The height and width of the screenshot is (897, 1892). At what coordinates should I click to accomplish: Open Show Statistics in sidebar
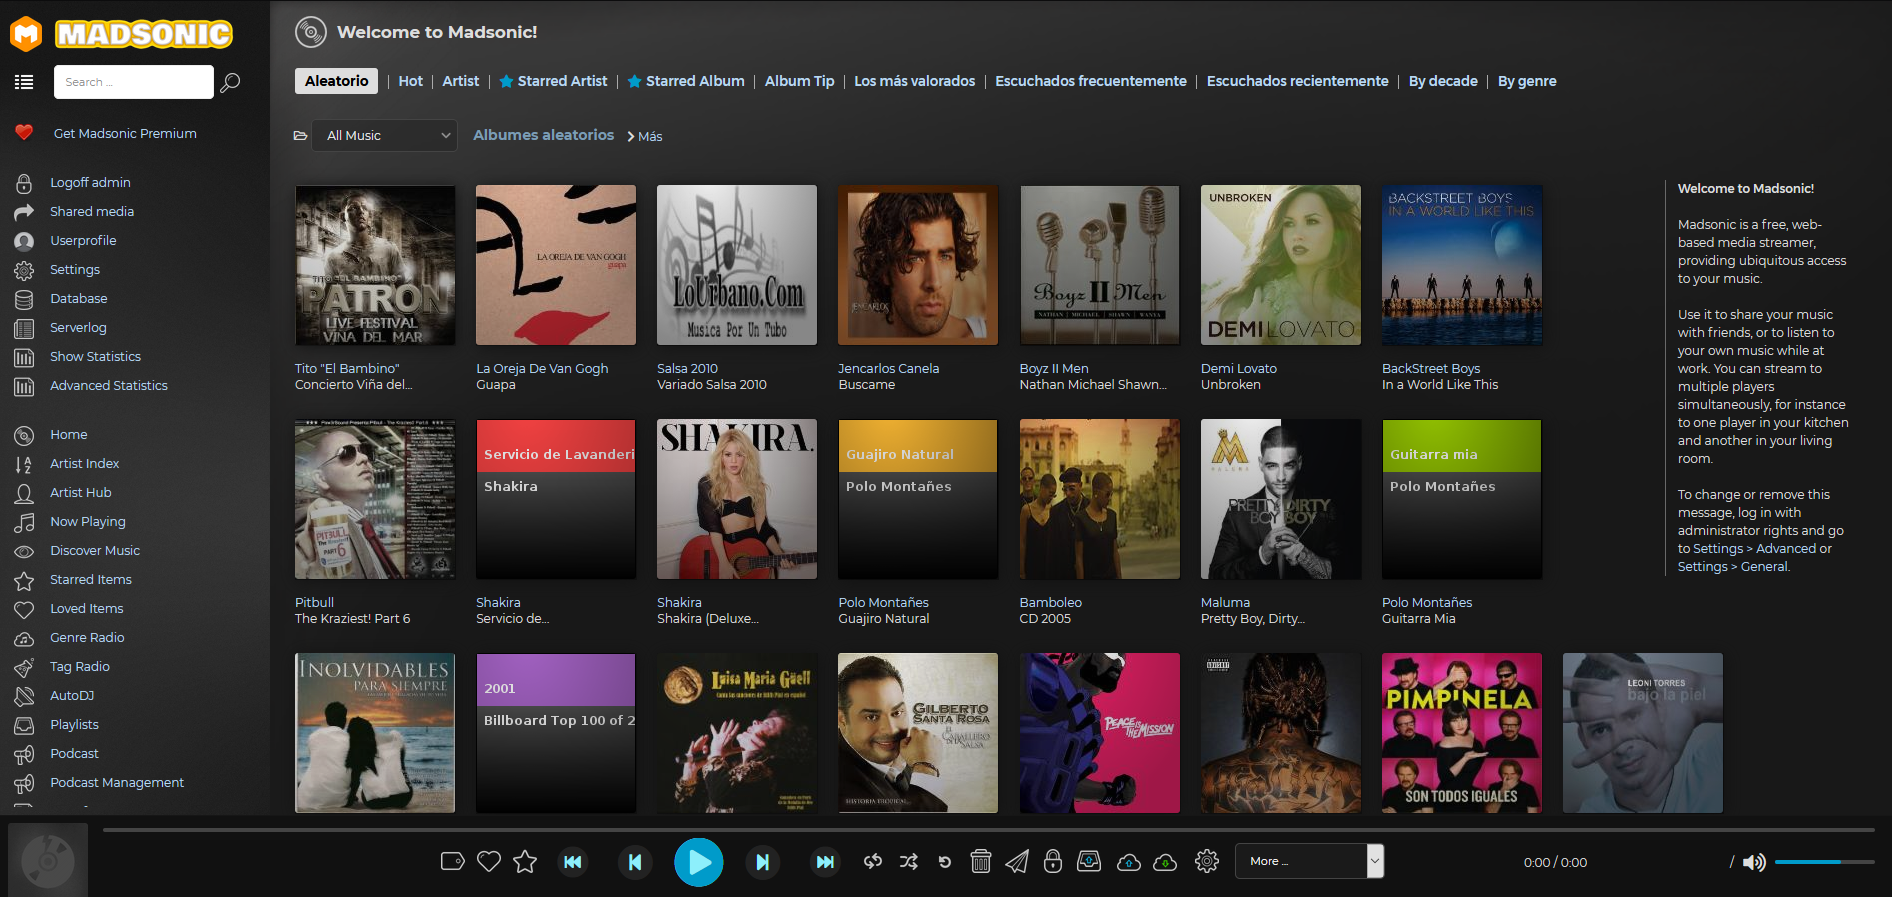95,357
